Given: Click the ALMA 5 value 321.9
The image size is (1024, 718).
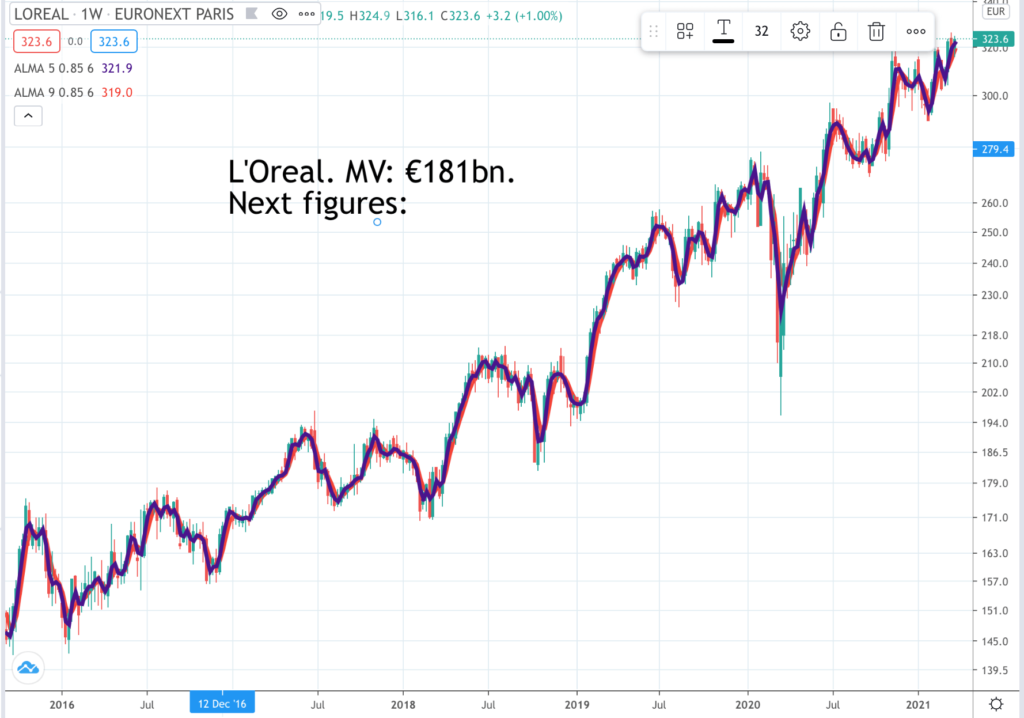Looking at the screenshot, I should [117, 68].
